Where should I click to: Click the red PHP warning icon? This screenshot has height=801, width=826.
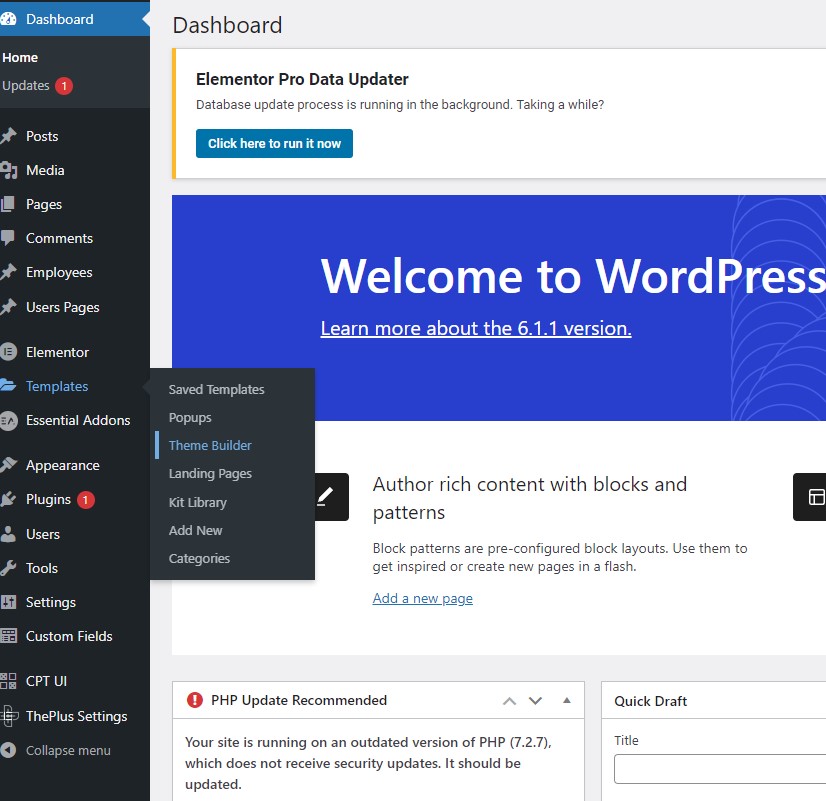(195, 700)
